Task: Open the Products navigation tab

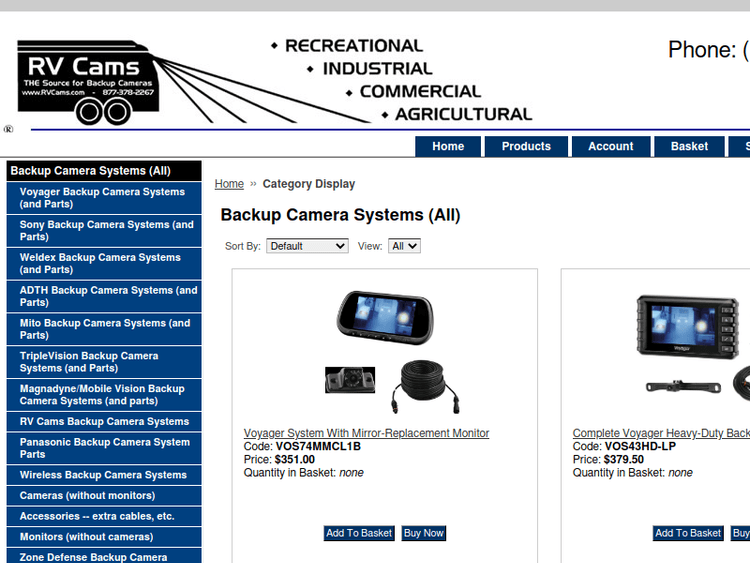Action: pos(526,146)
